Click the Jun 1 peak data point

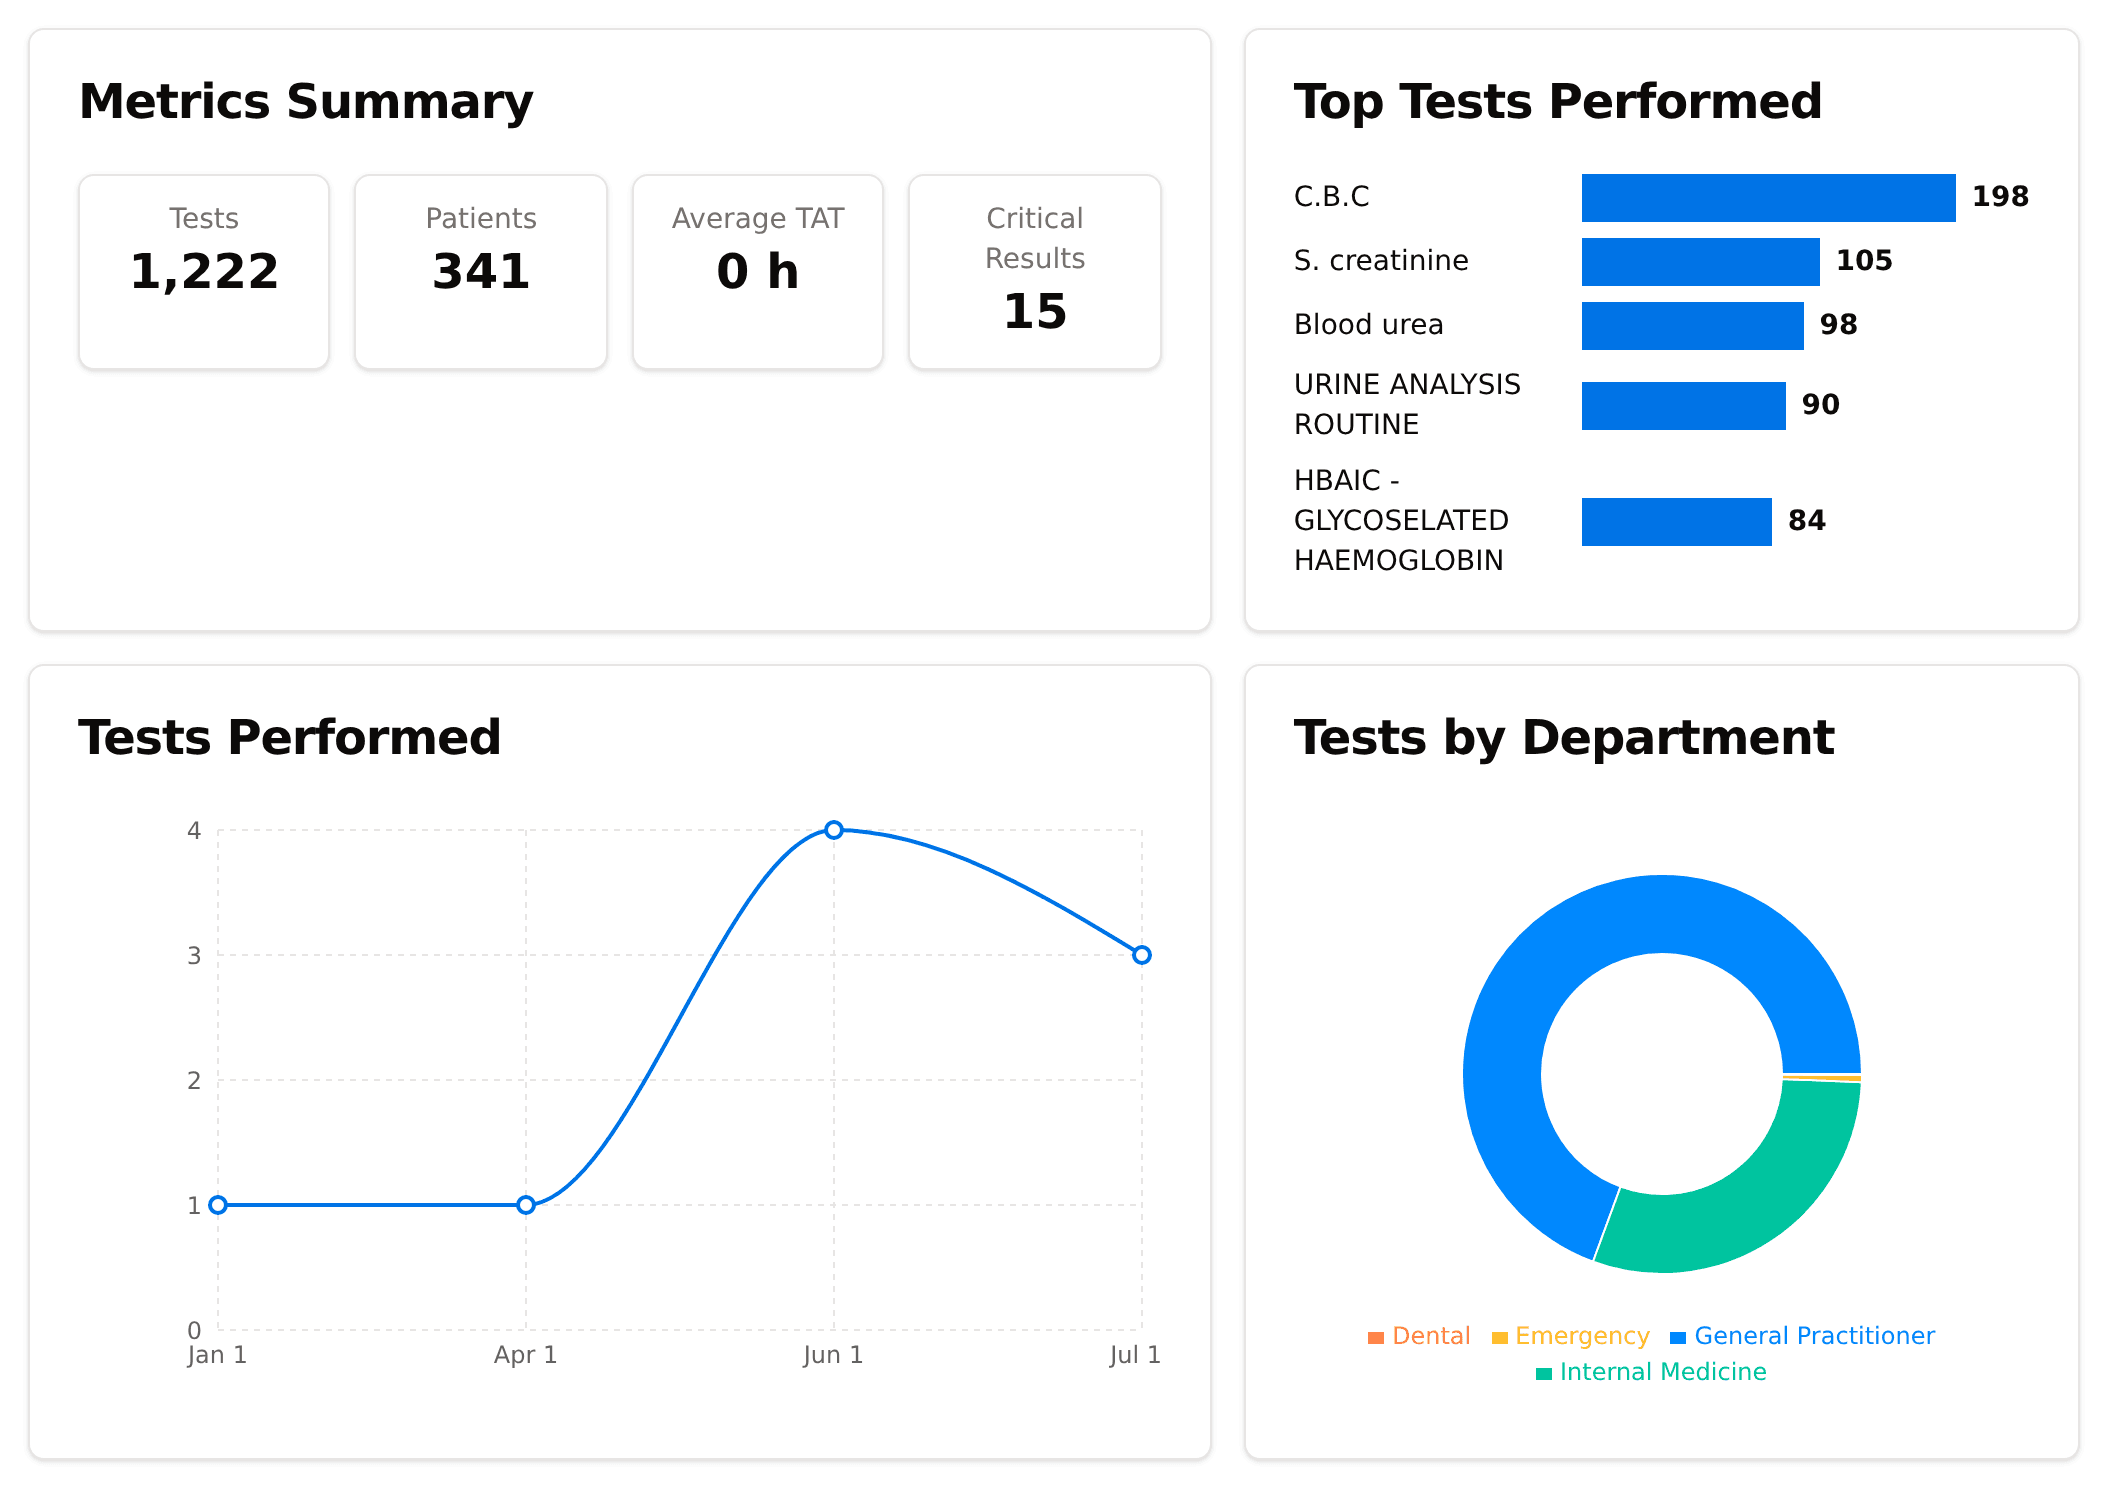834,830
